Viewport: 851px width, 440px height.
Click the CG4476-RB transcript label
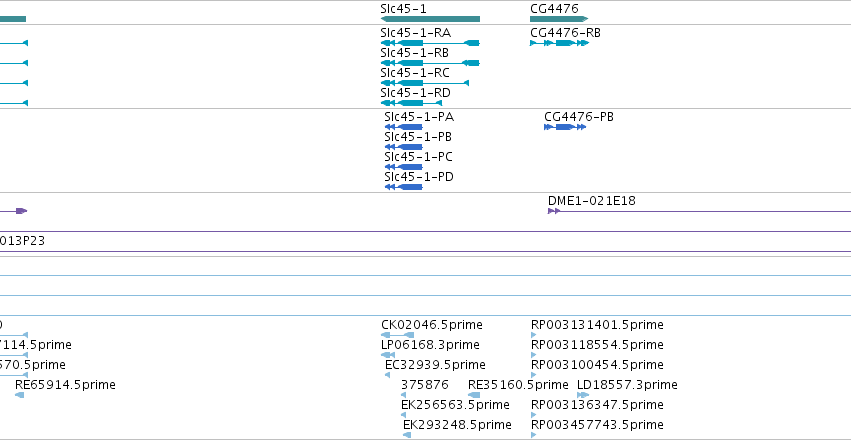tap(566, 33)
